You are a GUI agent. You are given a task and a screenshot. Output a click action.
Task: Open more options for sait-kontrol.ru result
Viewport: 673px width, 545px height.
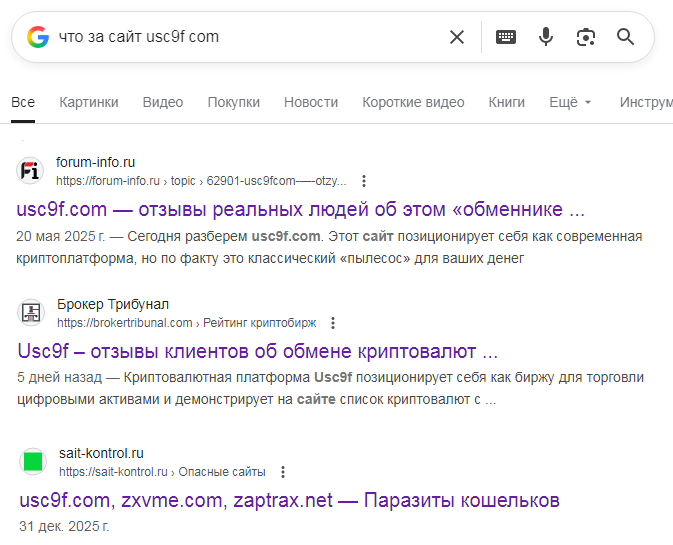pyautogui.click(x=283, y=472)
